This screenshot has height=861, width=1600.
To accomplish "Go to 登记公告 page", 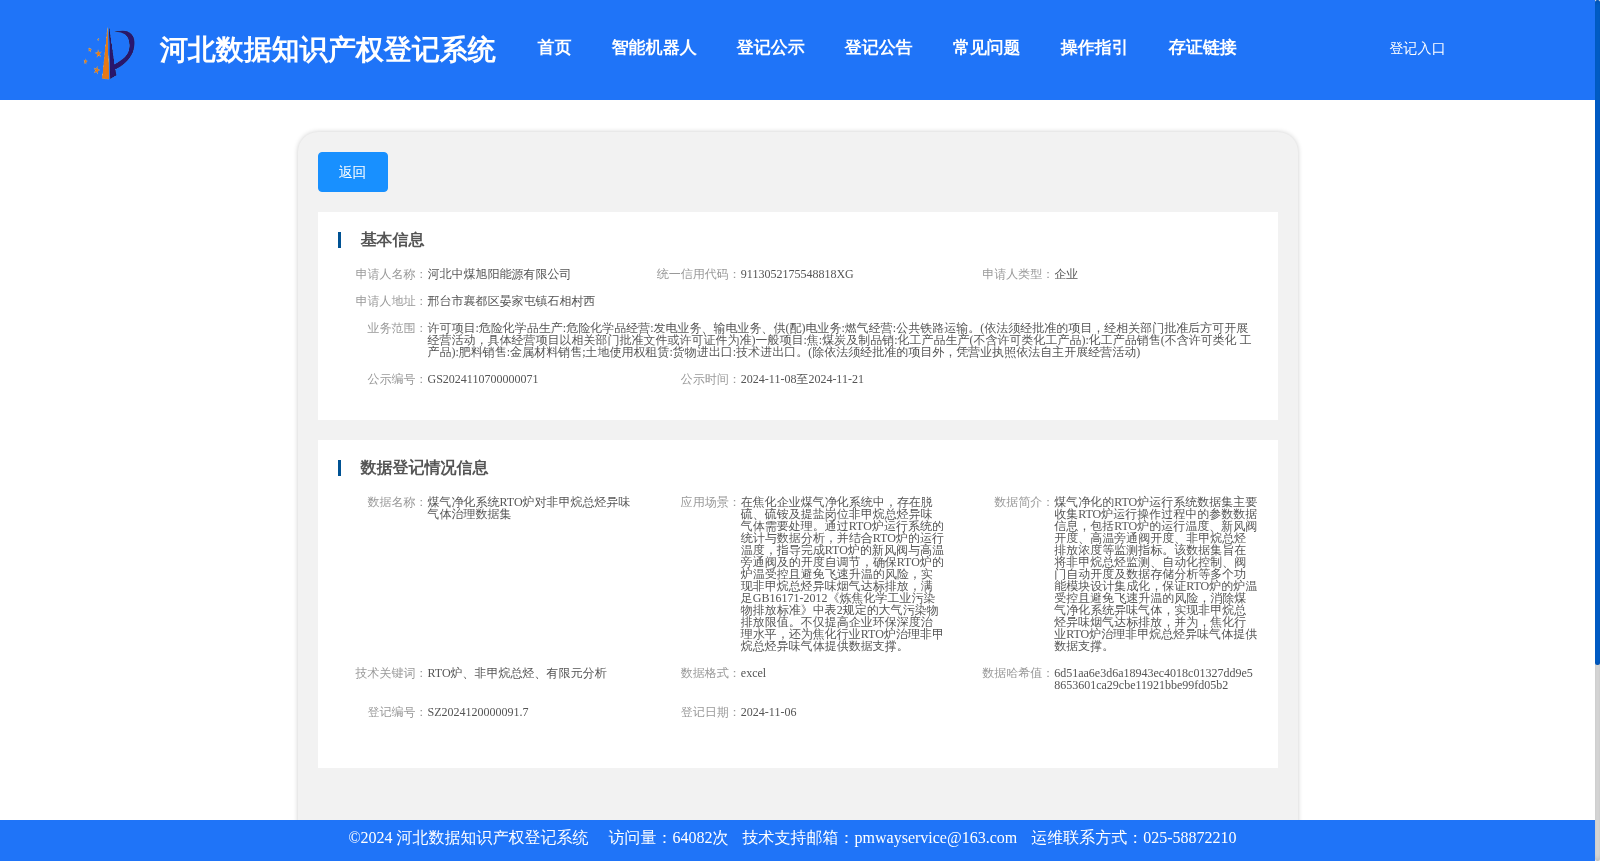I will [878, 48].
